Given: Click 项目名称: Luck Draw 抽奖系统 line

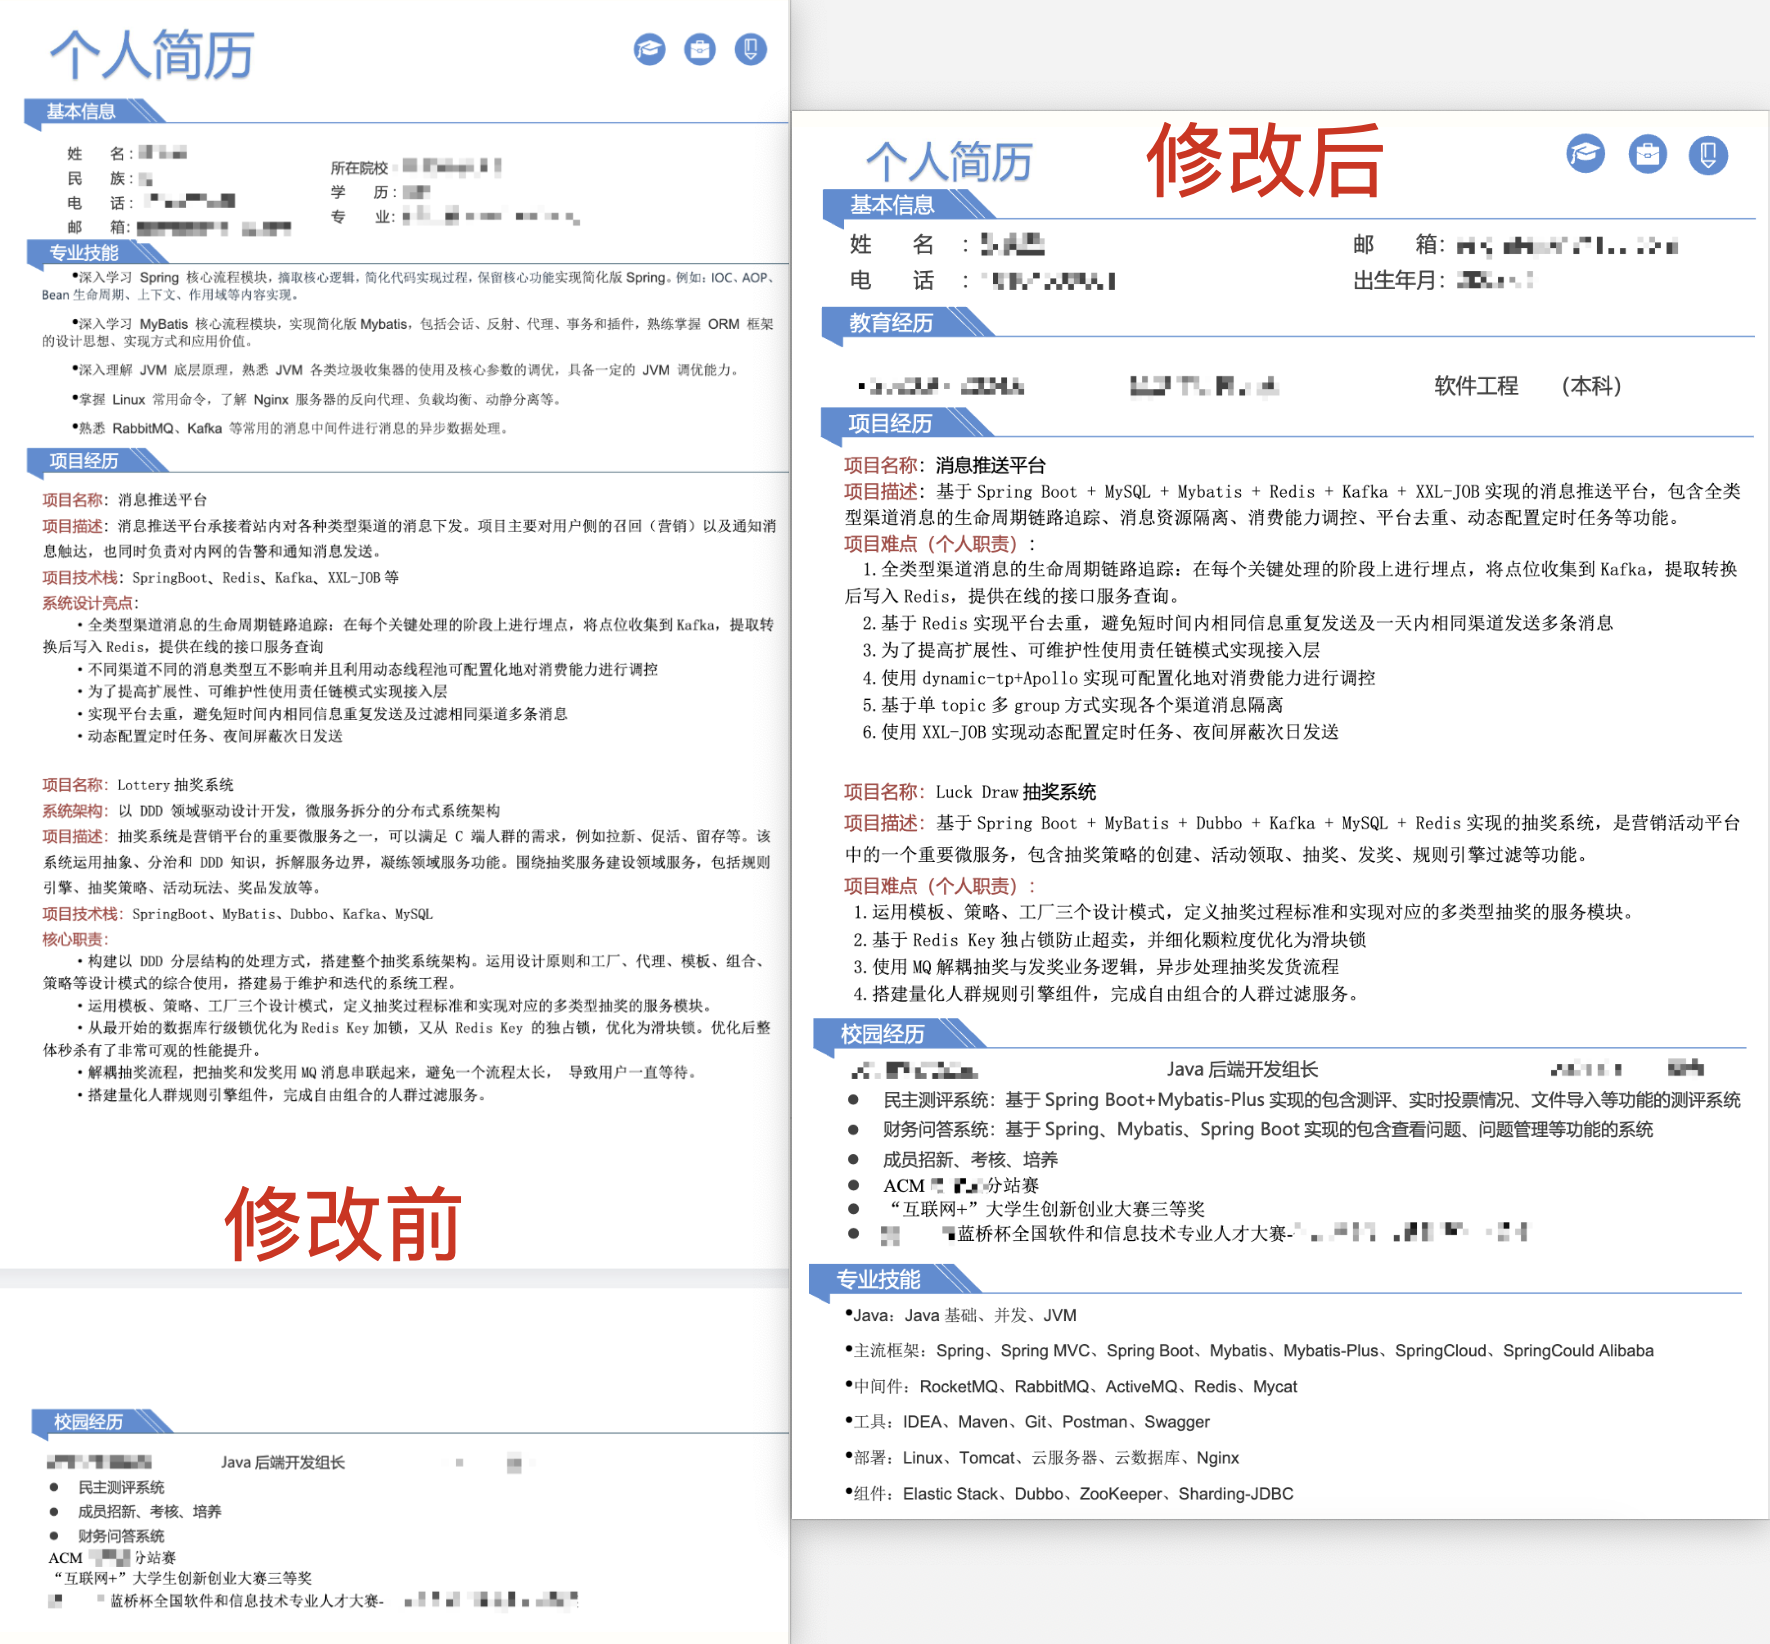Looking at the screenshot, I should (x=970, y=792).
